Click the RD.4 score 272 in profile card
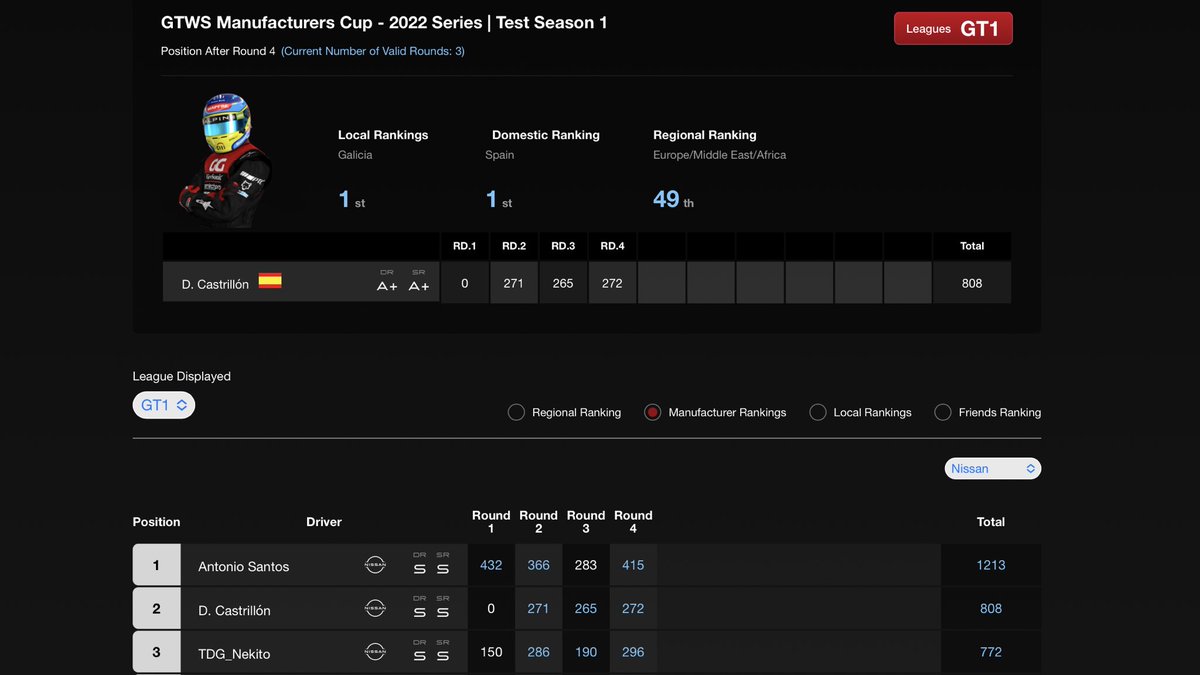The image size is (1200, 675). click(x=612, y=283)
